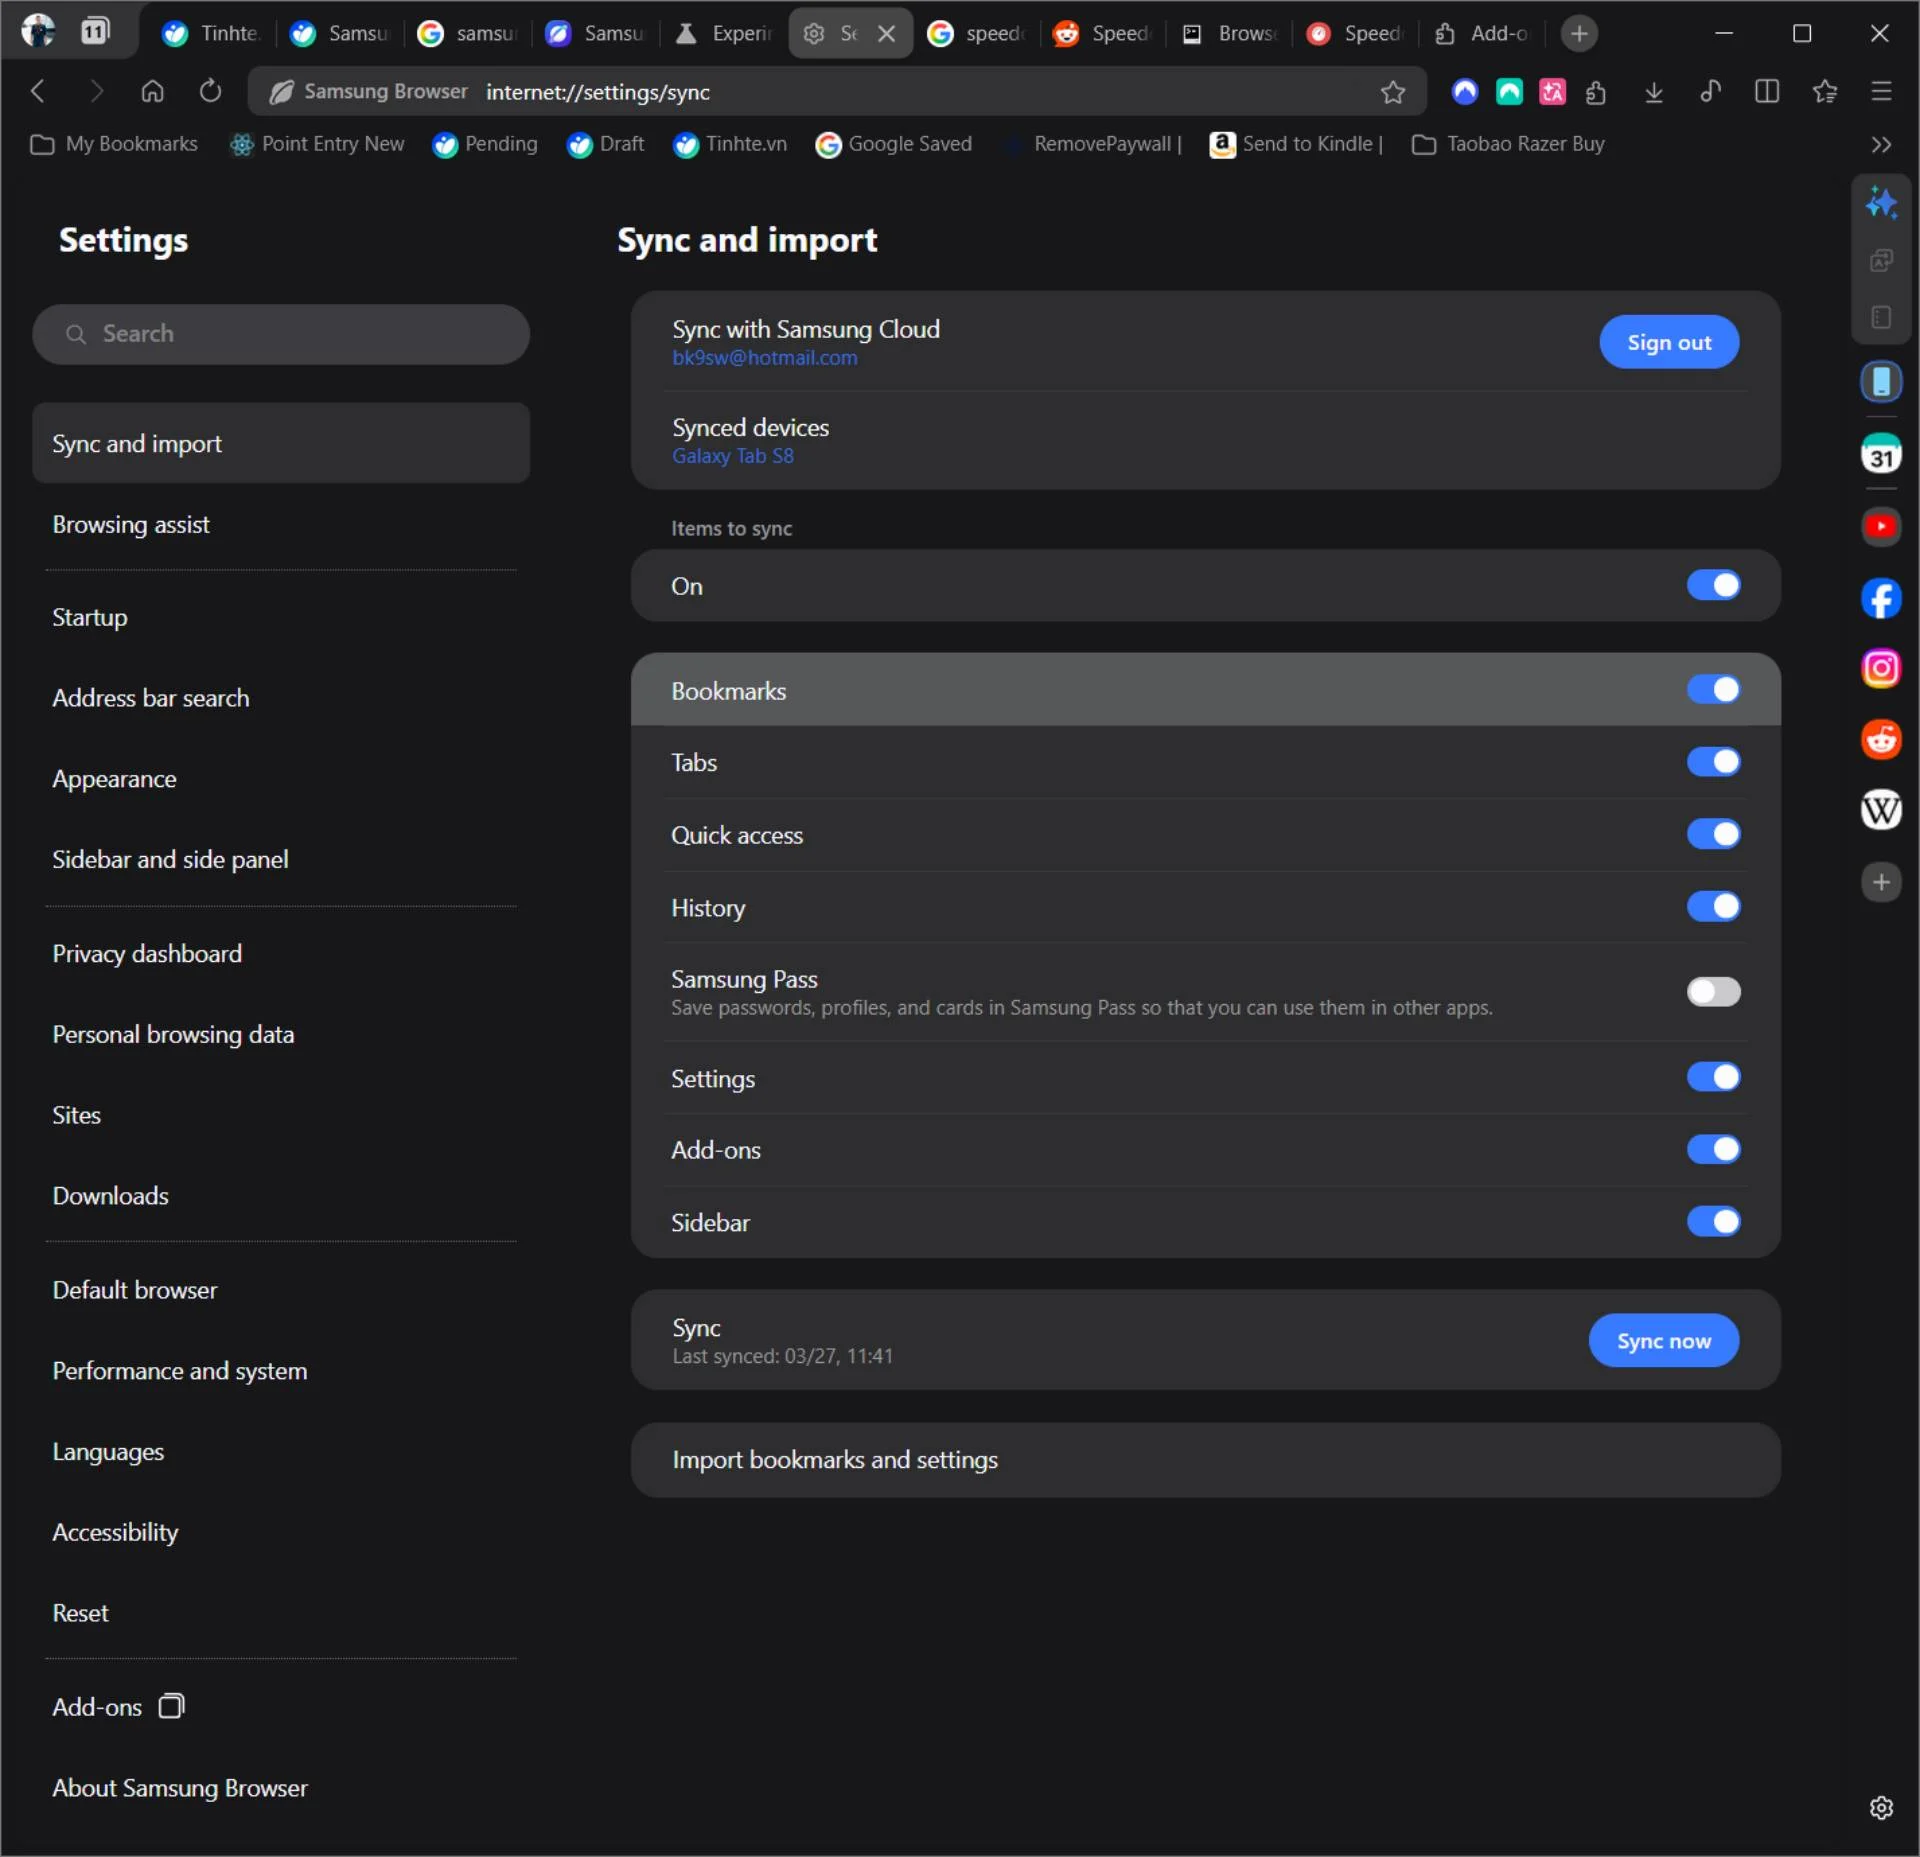
Task: Open the browser main menu
Action: (x=1881, y=92)
